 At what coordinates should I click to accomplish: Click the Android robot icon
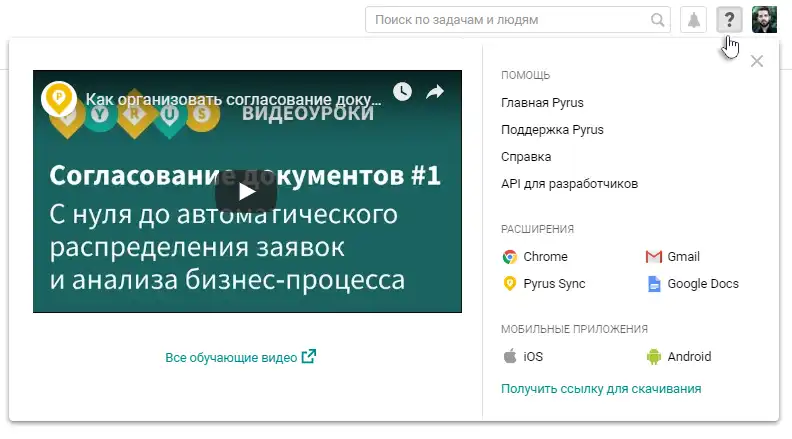pos(654,357)
